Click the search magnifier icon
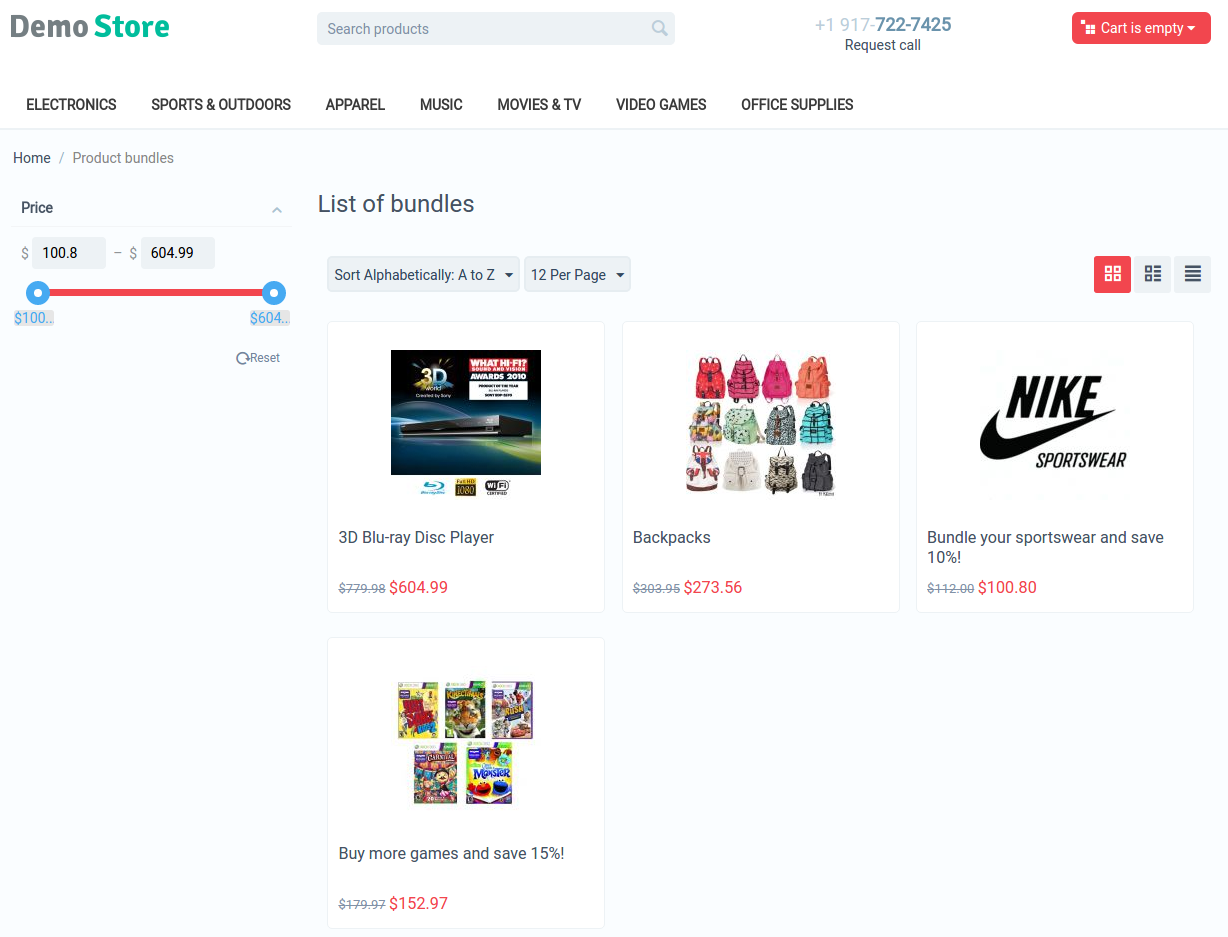This screenshot has width=1228, height=937. pos(659,28)
